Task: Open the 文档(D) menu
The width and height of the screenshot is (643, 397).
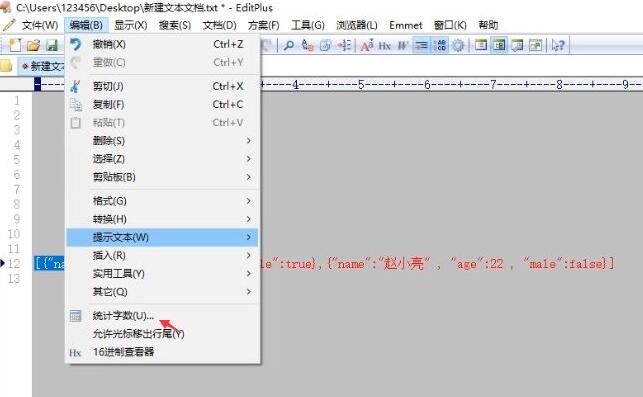Action: [220, 25]
